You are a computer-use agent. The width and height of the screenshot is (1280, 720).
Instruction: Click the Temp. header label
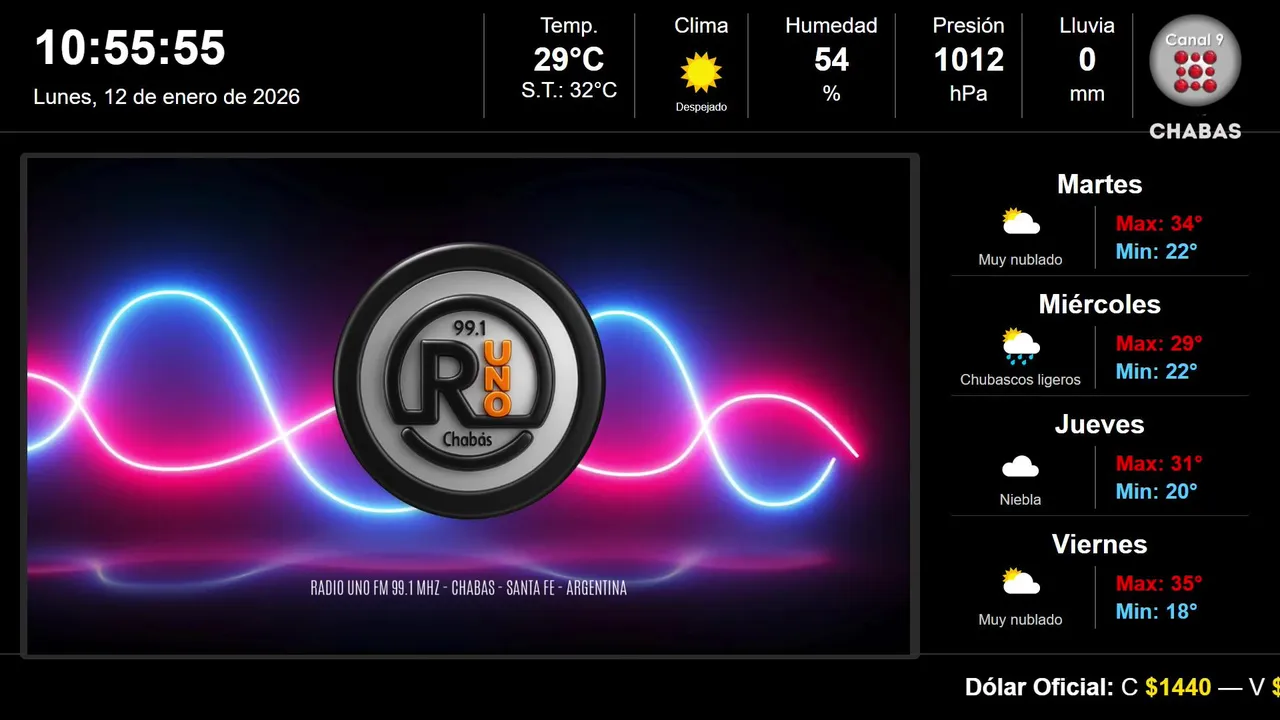click(569, 26)
